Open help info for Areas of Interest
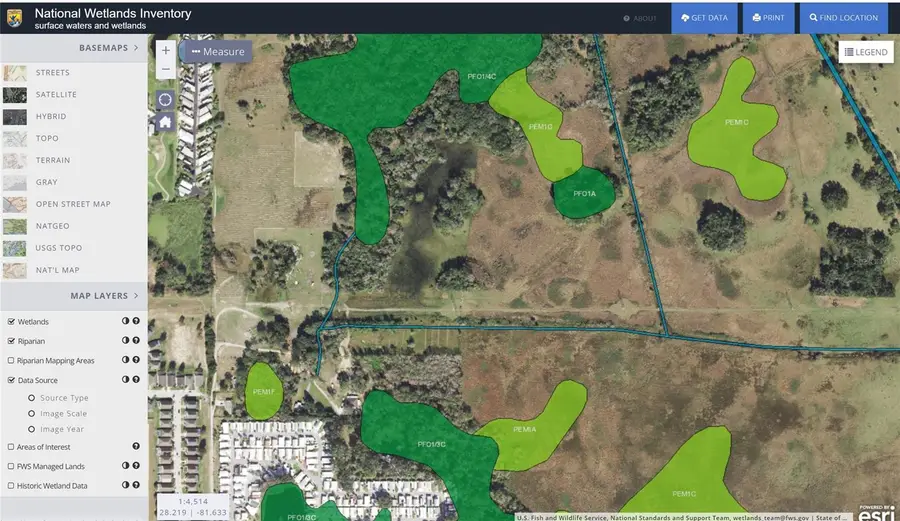This screenshot has height=521, width=900. tap(136, 447)
